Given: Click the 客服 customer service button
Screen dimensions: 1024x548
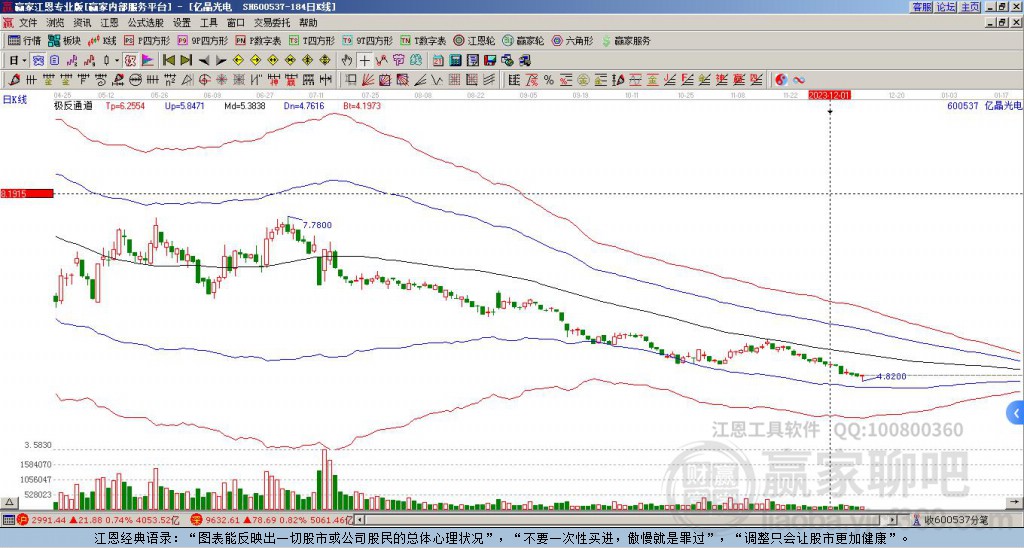Looking at the screenshot, I should tap(922, 7).
